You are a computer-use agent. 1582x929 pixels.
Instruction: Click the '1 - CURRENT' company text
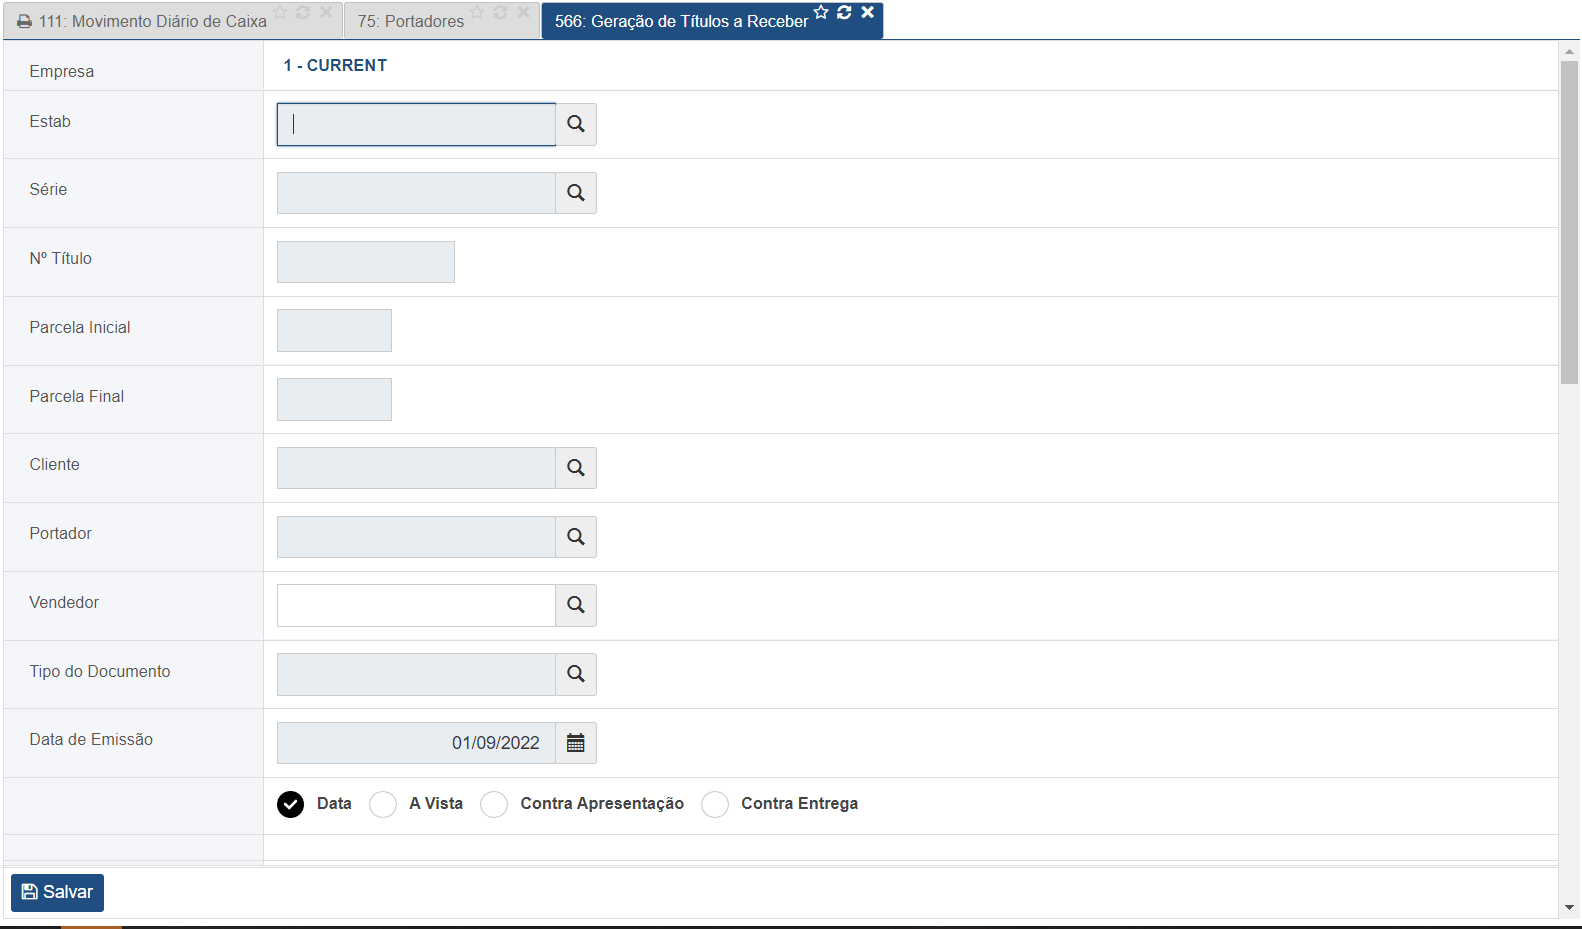click(x=335, y=65)
